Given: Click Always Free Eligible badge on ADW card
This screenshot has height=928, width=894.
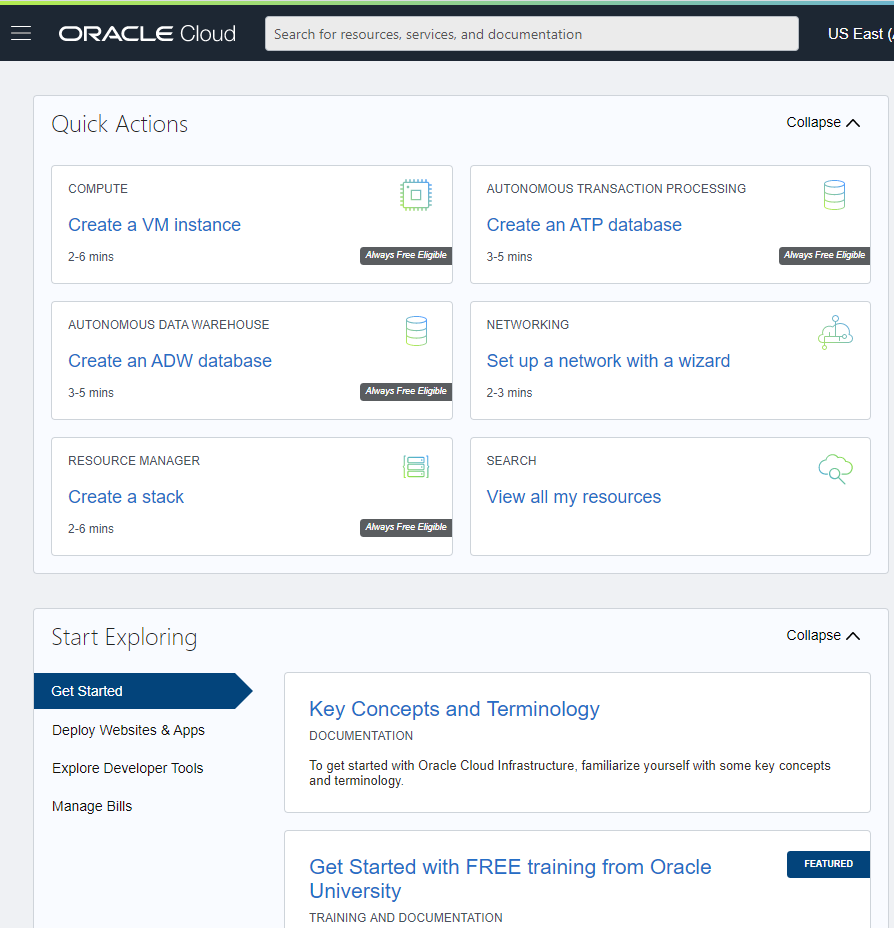Looking at the screenshot, I should coord(406,391).
